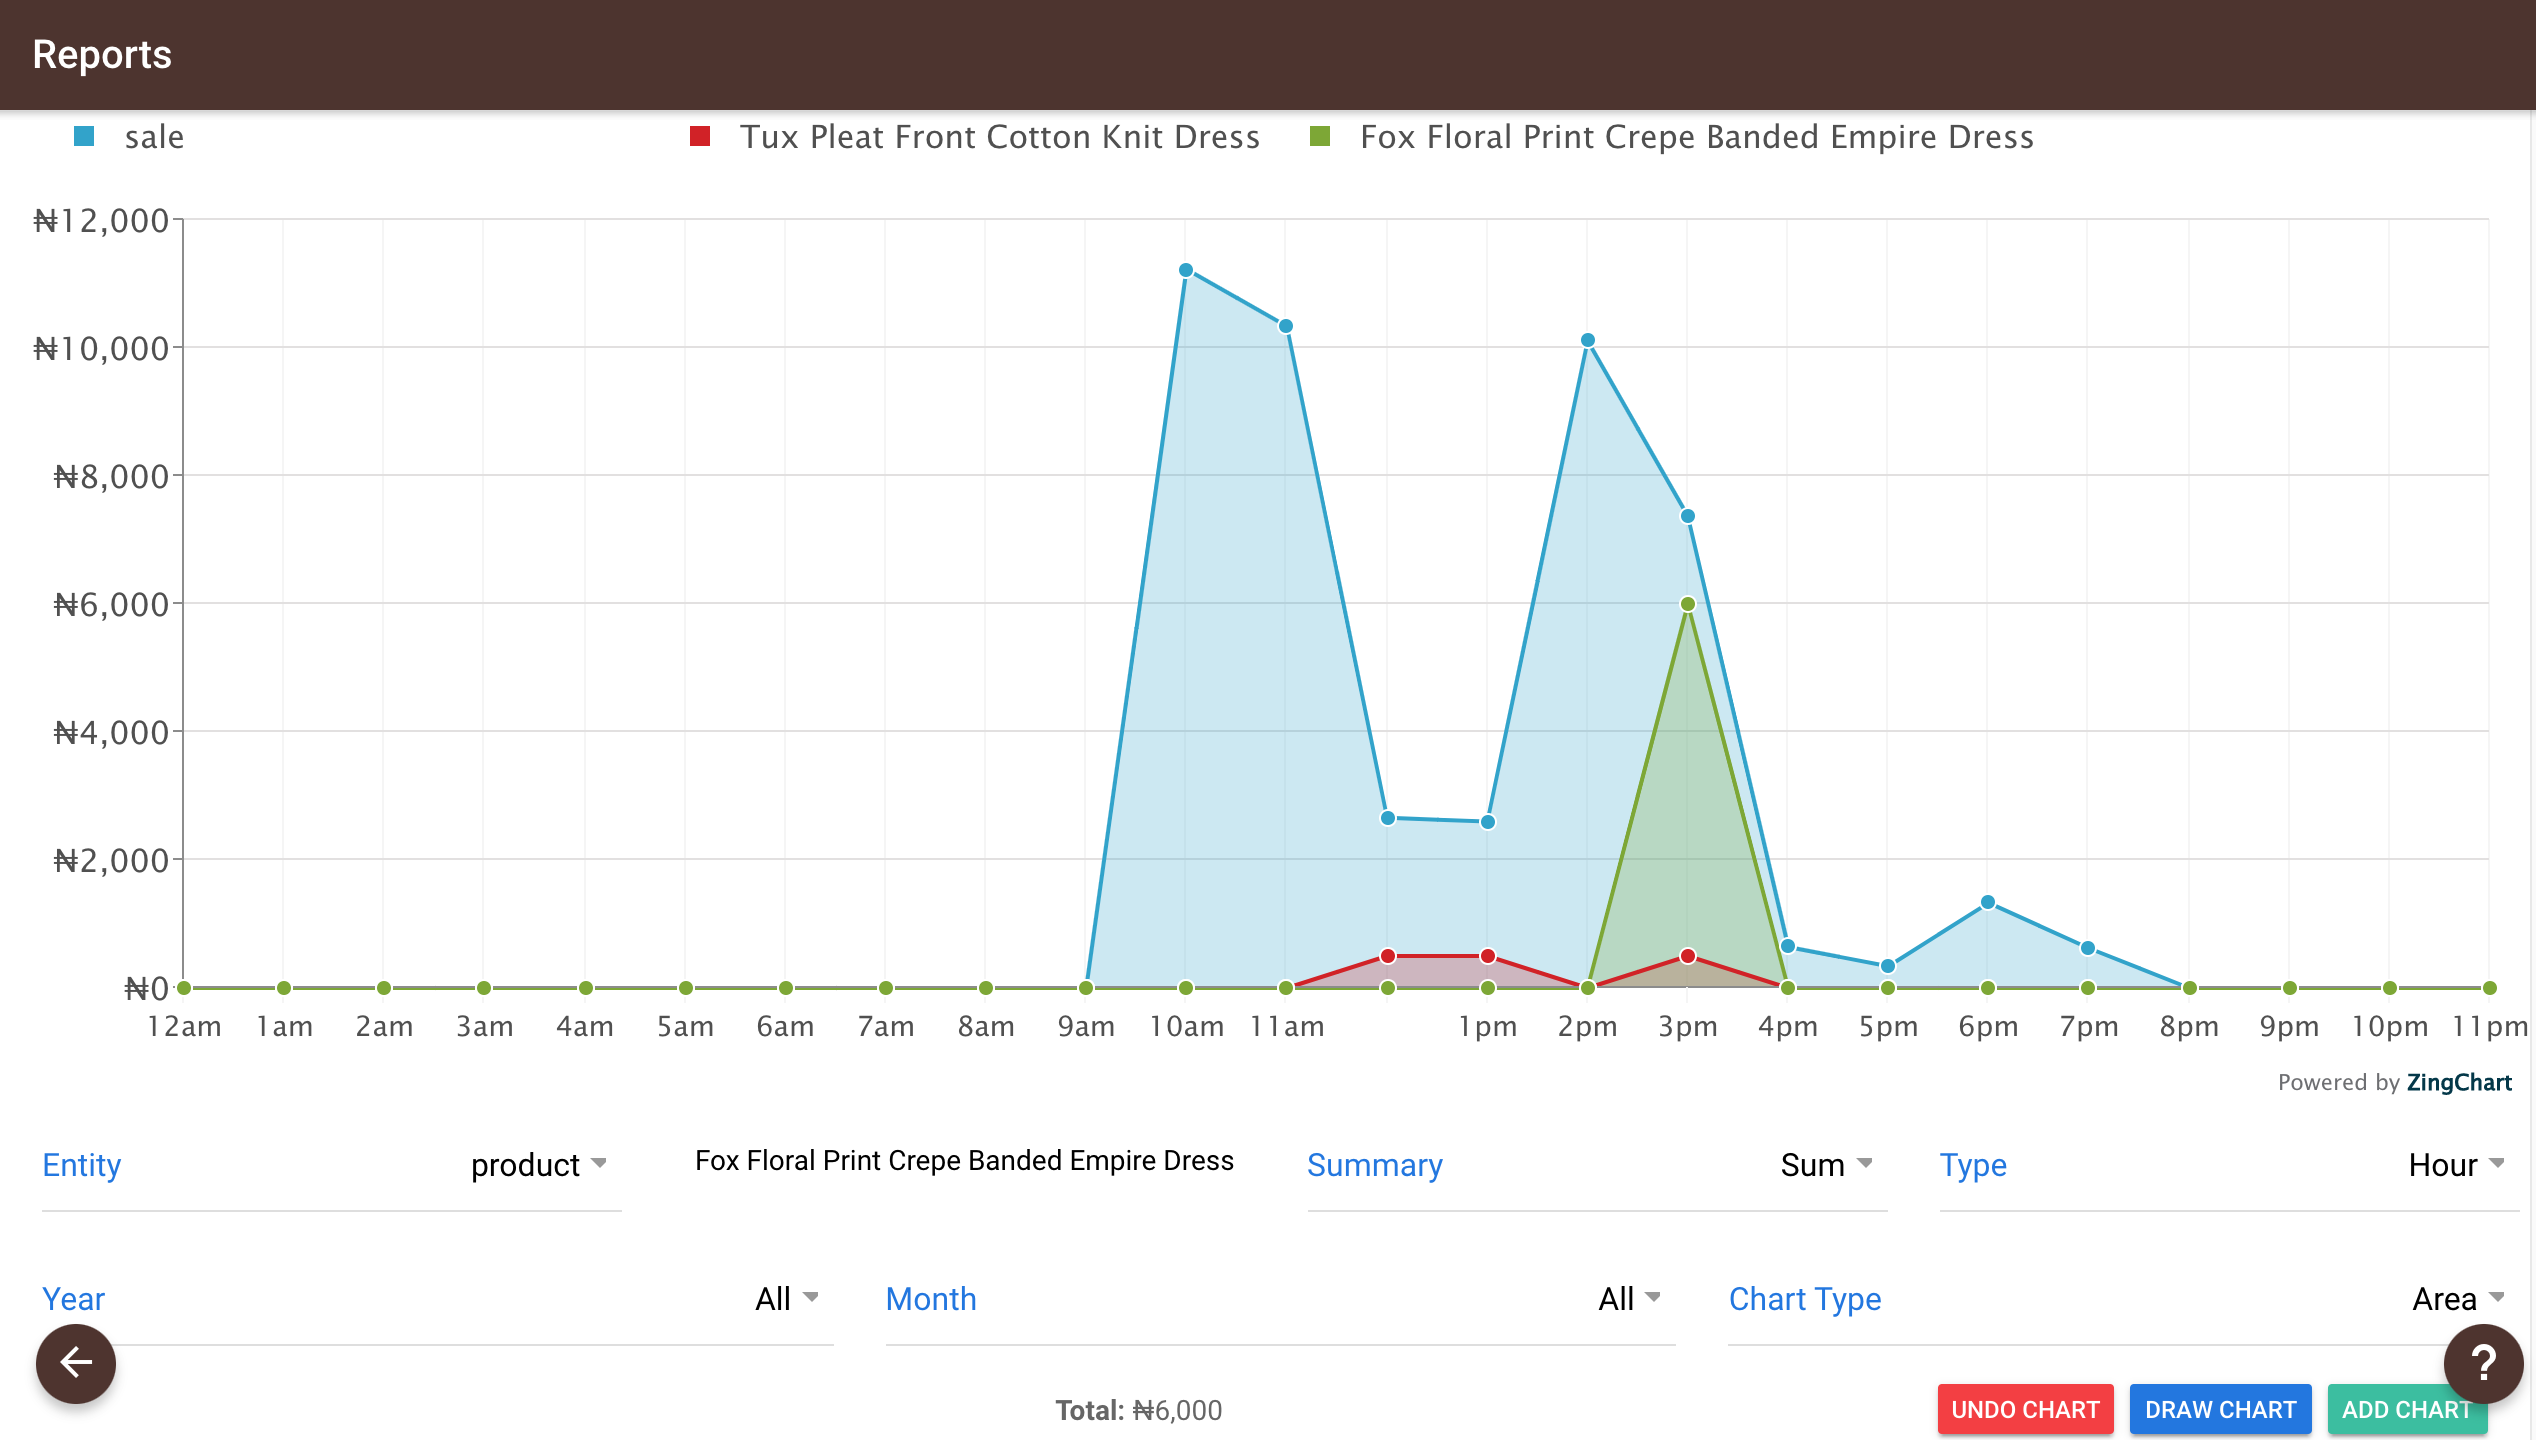Click the sale data point at 5pm
Viewport: 2536px width, 1440px height.
pos(1888,966)
